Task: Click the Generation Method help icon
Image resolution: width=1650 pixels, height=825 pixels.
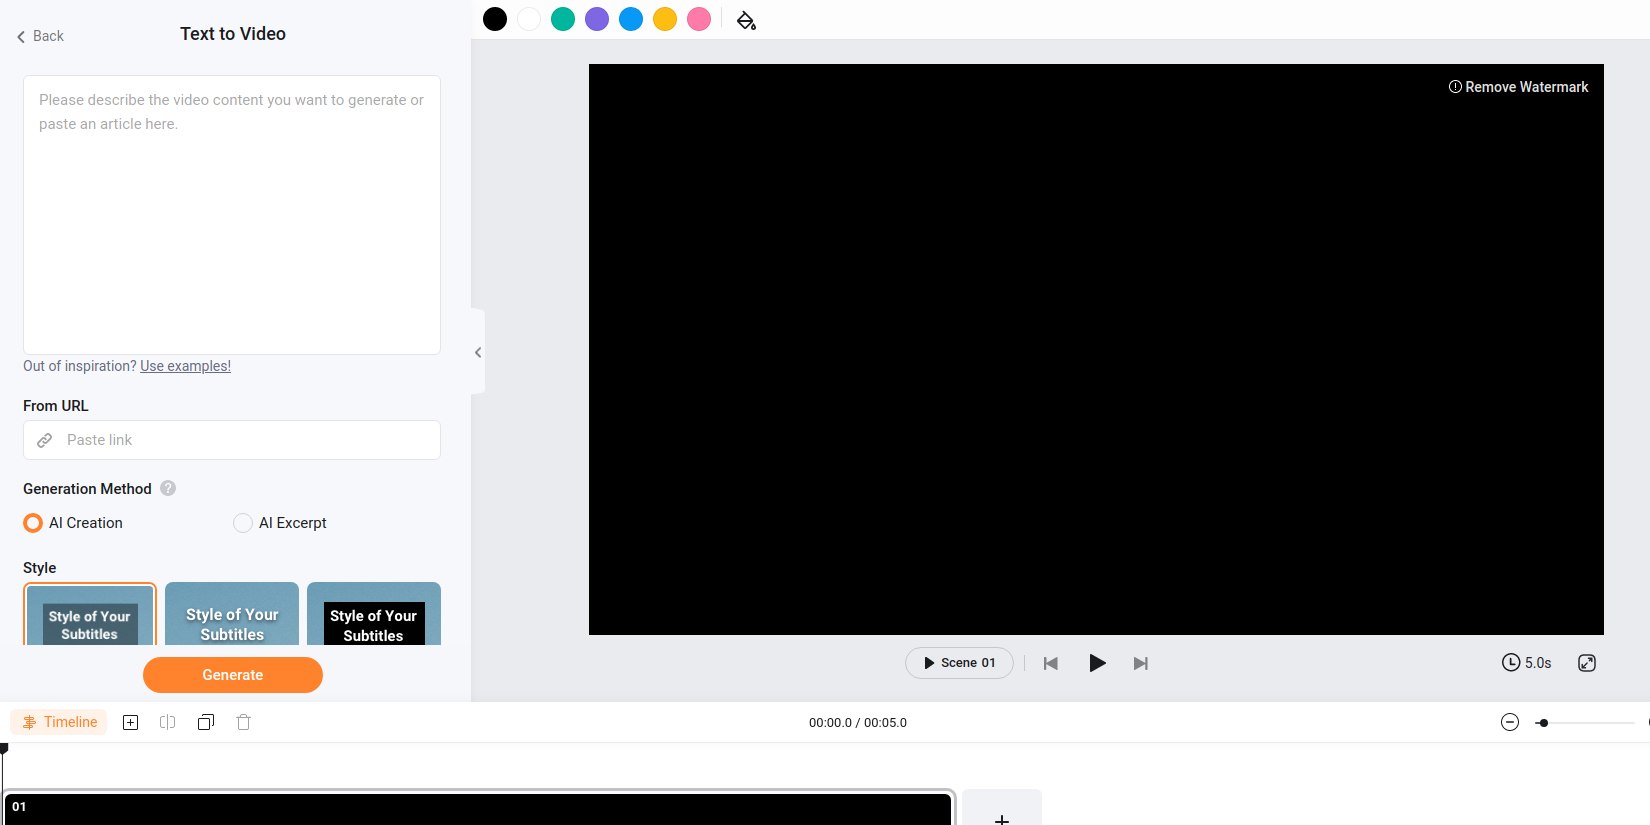Action: pos(168,488)
